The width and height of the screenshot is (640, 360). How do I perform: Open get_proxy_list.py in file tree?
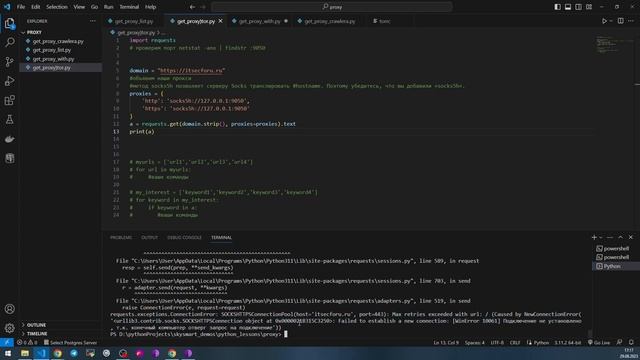point(52,50)
